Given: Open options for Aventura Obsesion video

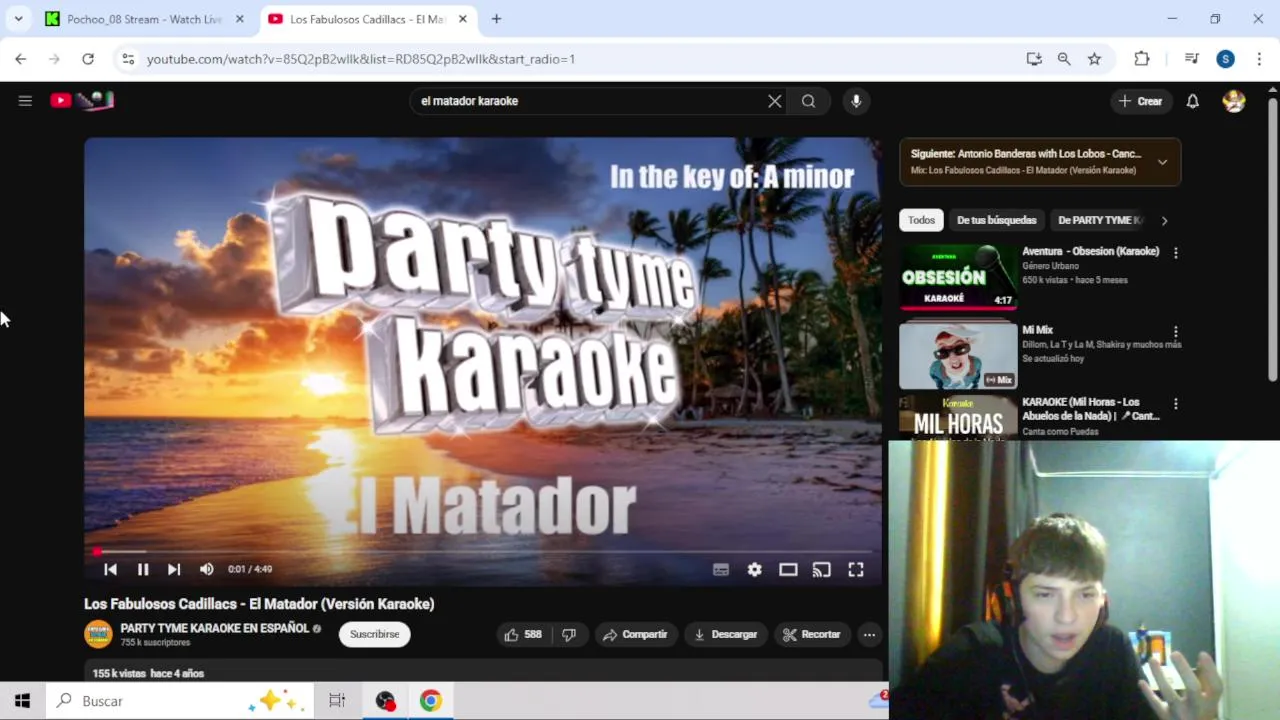Looking at the screenshot, I should 1176,253.
